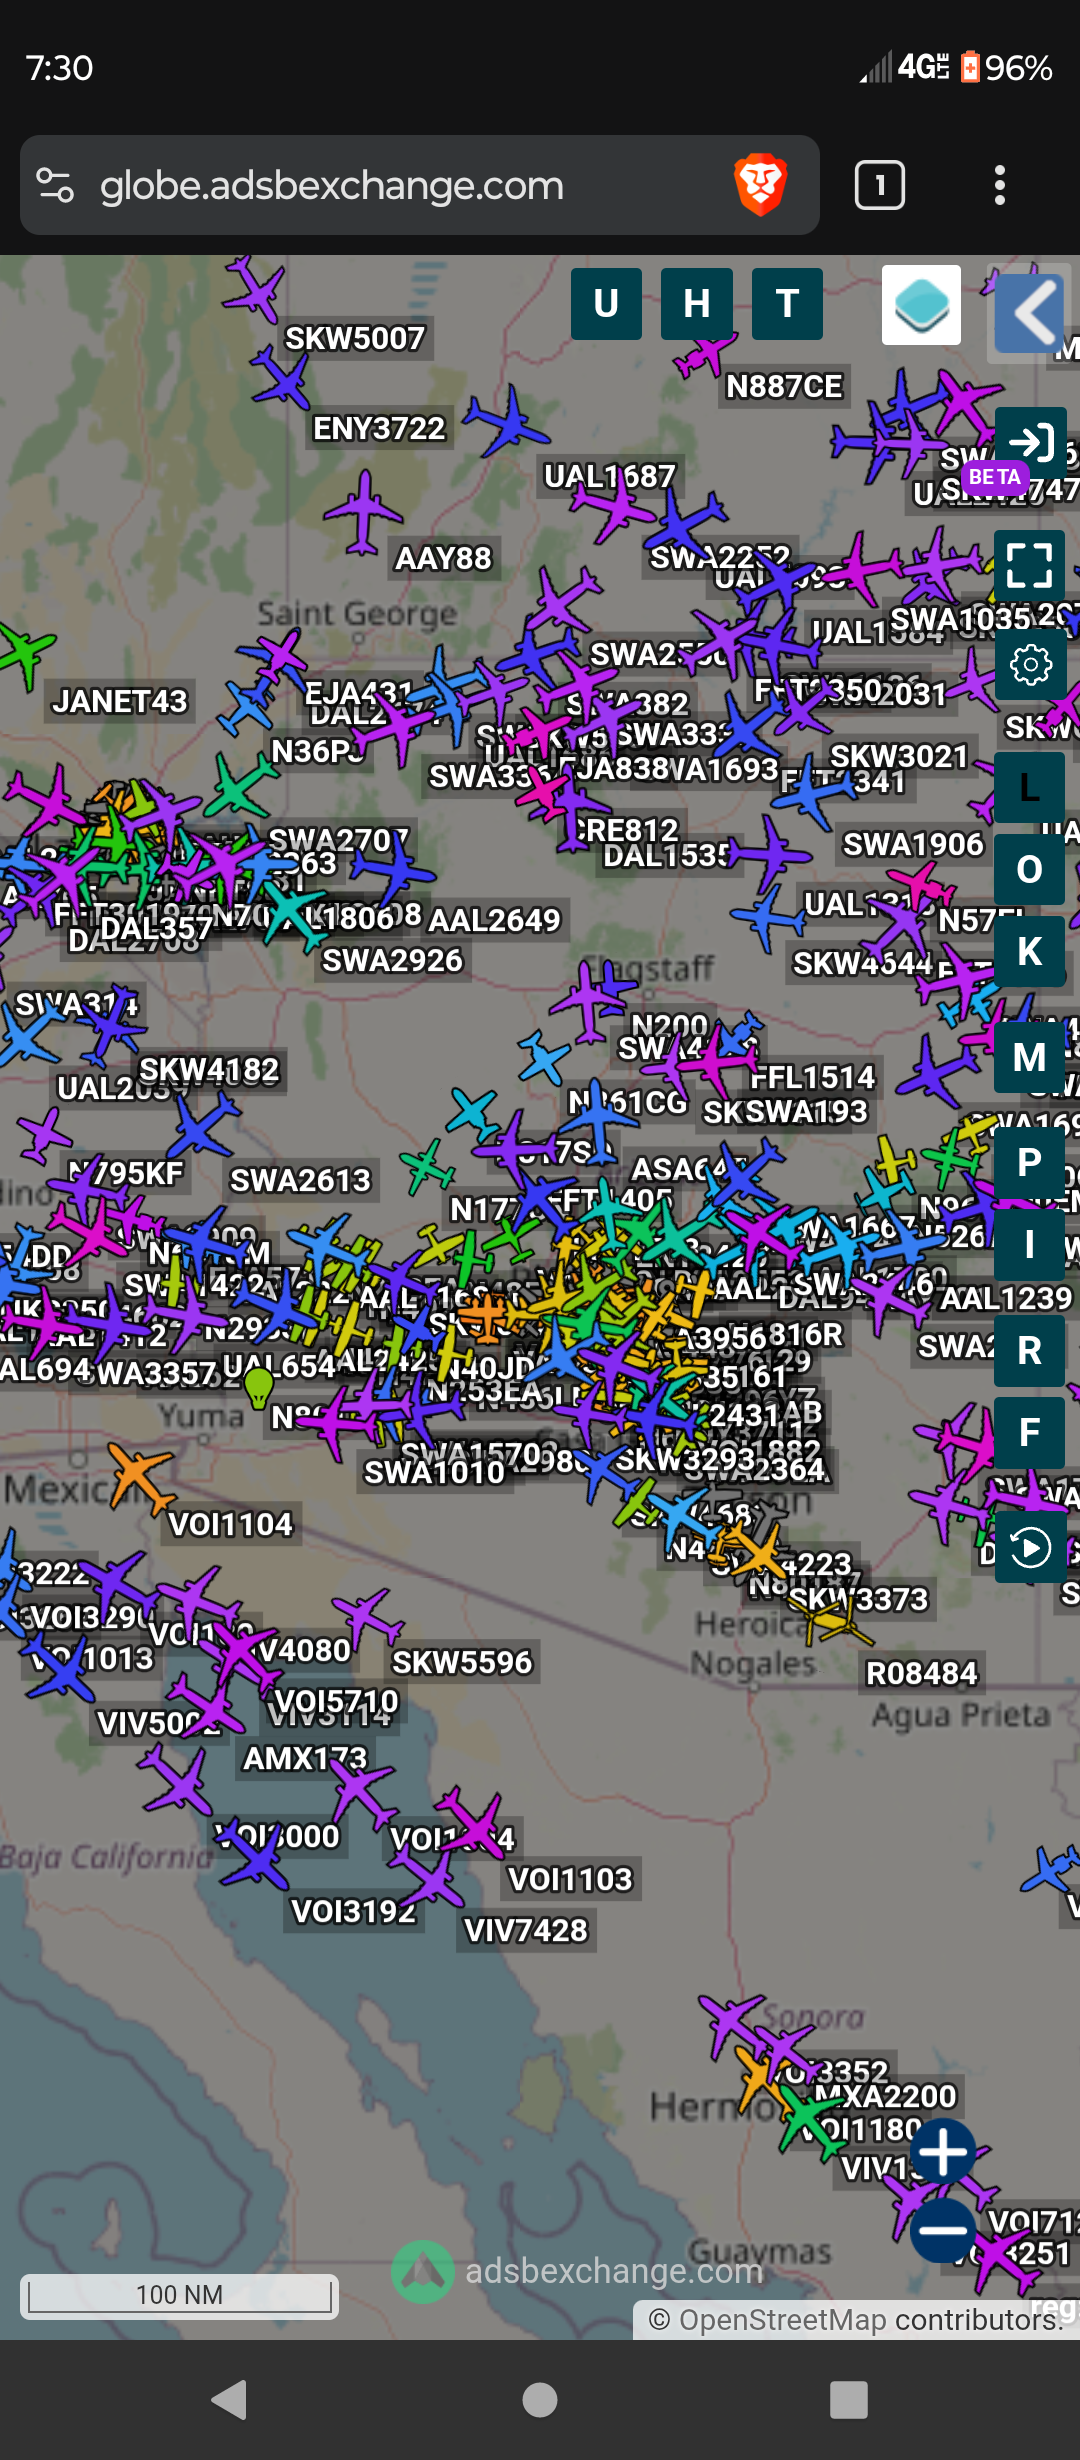
Task: Click the 100 NM scale bar
Action: (180, 2295)
